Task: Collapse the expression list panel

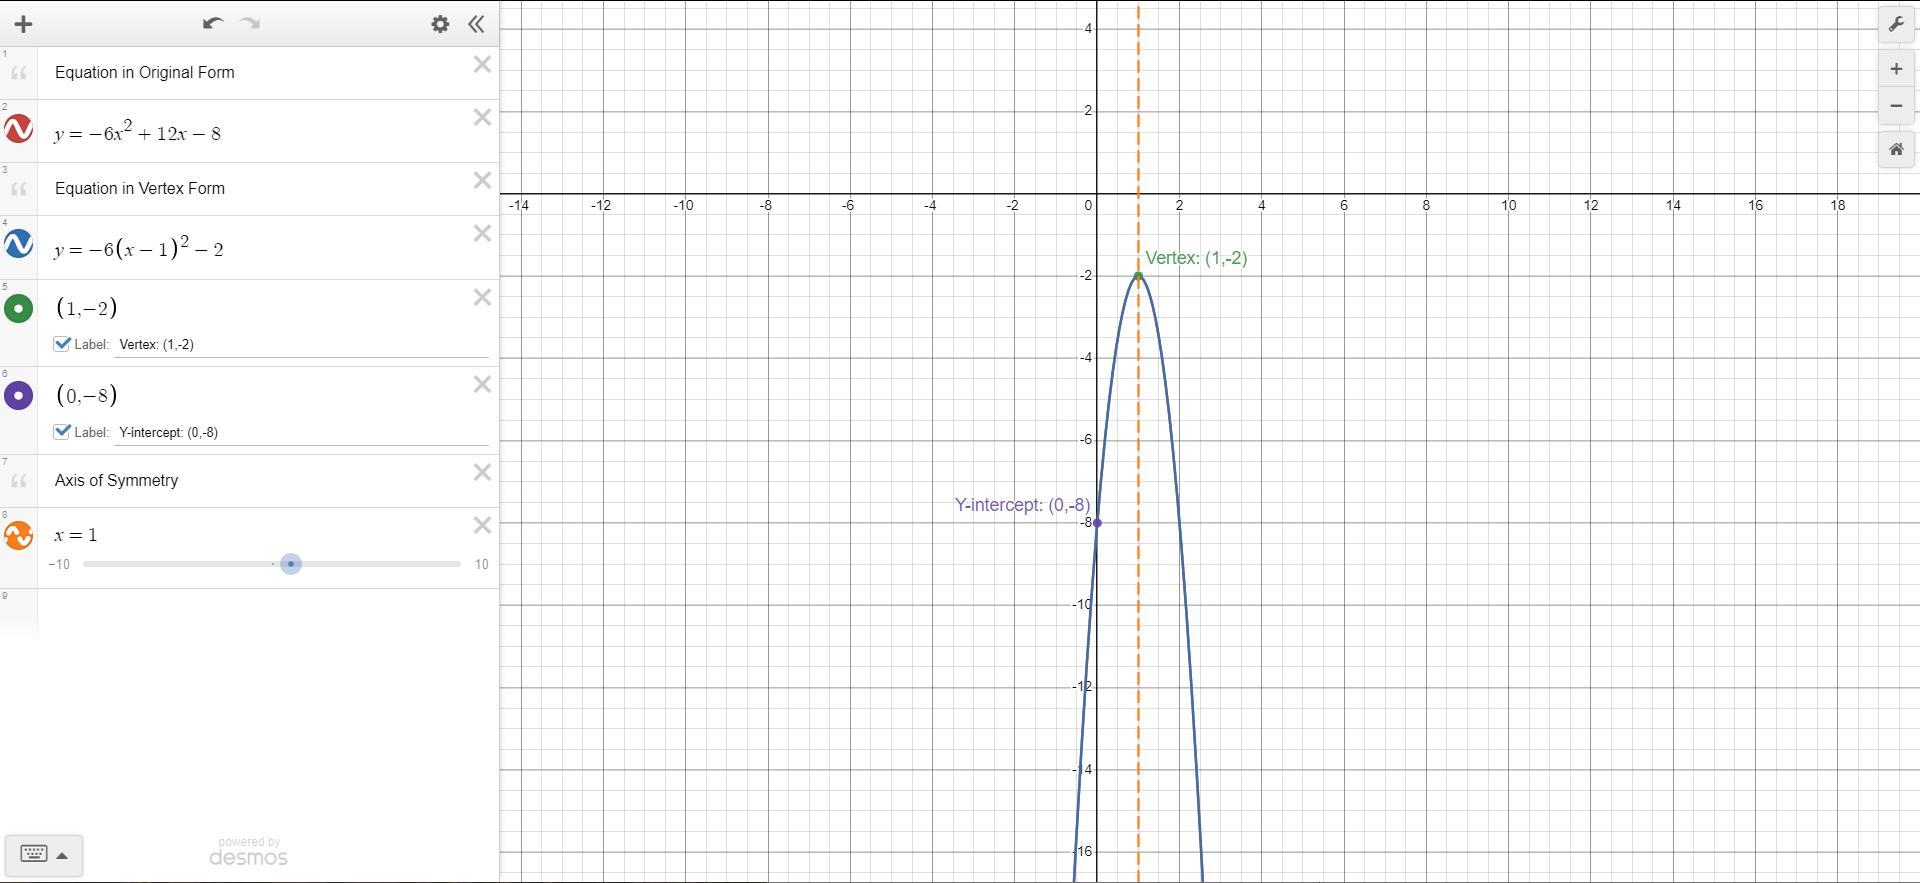Action: (477, 24)
